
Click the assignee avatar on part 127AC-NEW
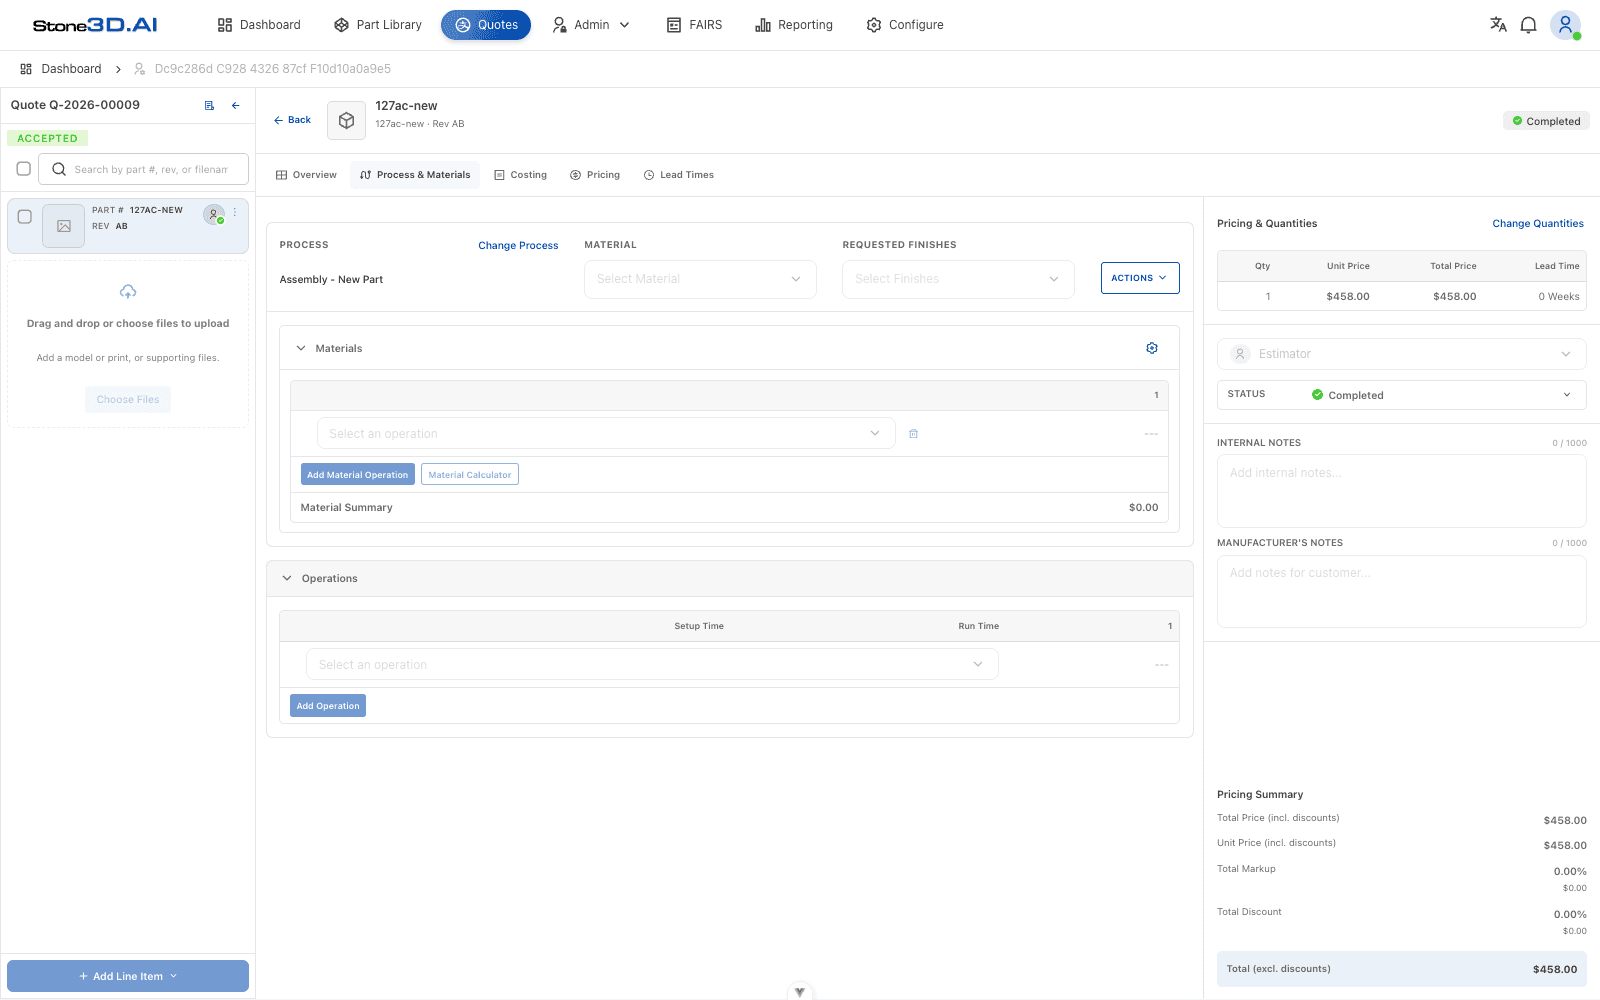tap(214, 214)
